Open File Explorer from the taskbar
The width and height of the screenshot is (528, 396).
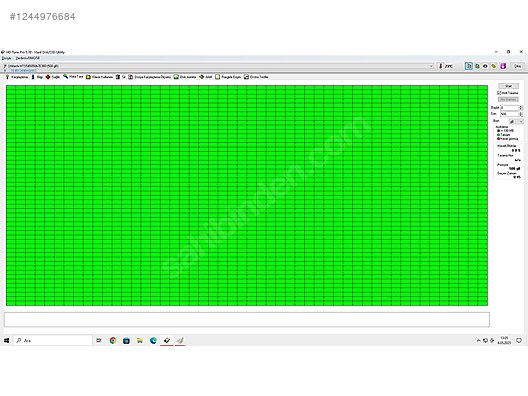coord(140,341)
